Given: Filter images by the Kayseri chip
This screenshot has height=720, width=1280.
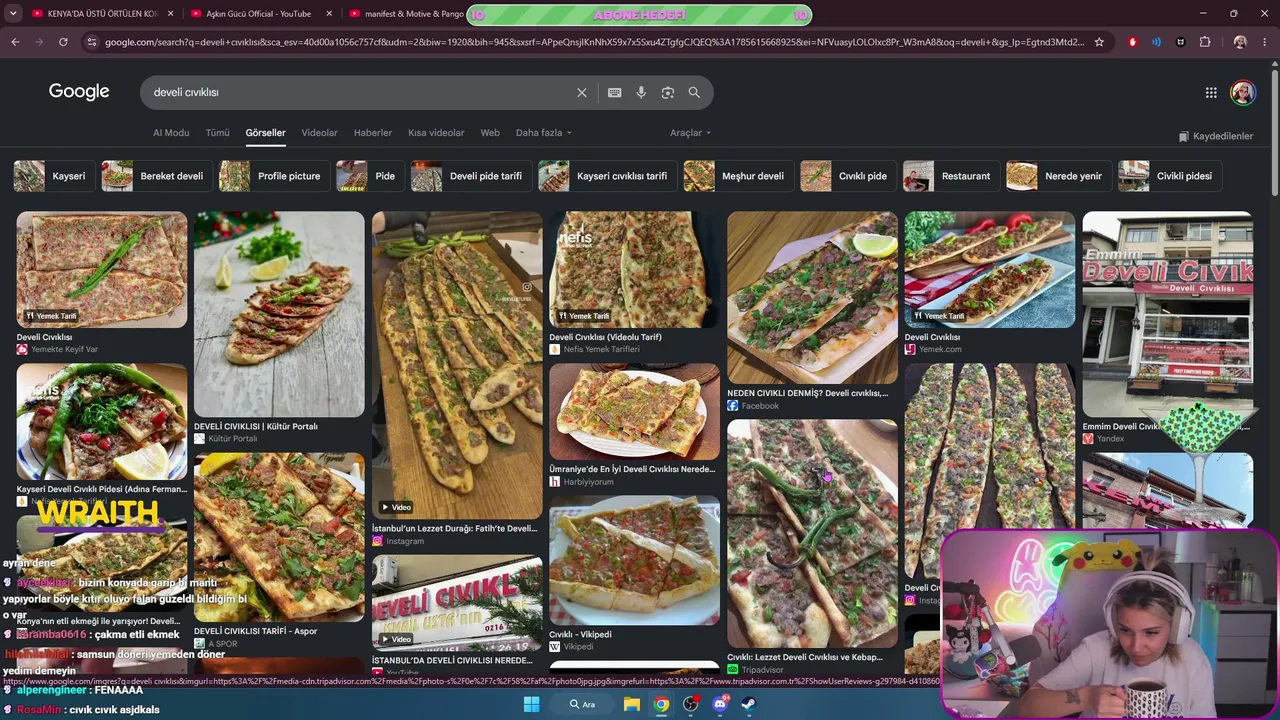Looking at the screenshot, I should tap(53, 176).
